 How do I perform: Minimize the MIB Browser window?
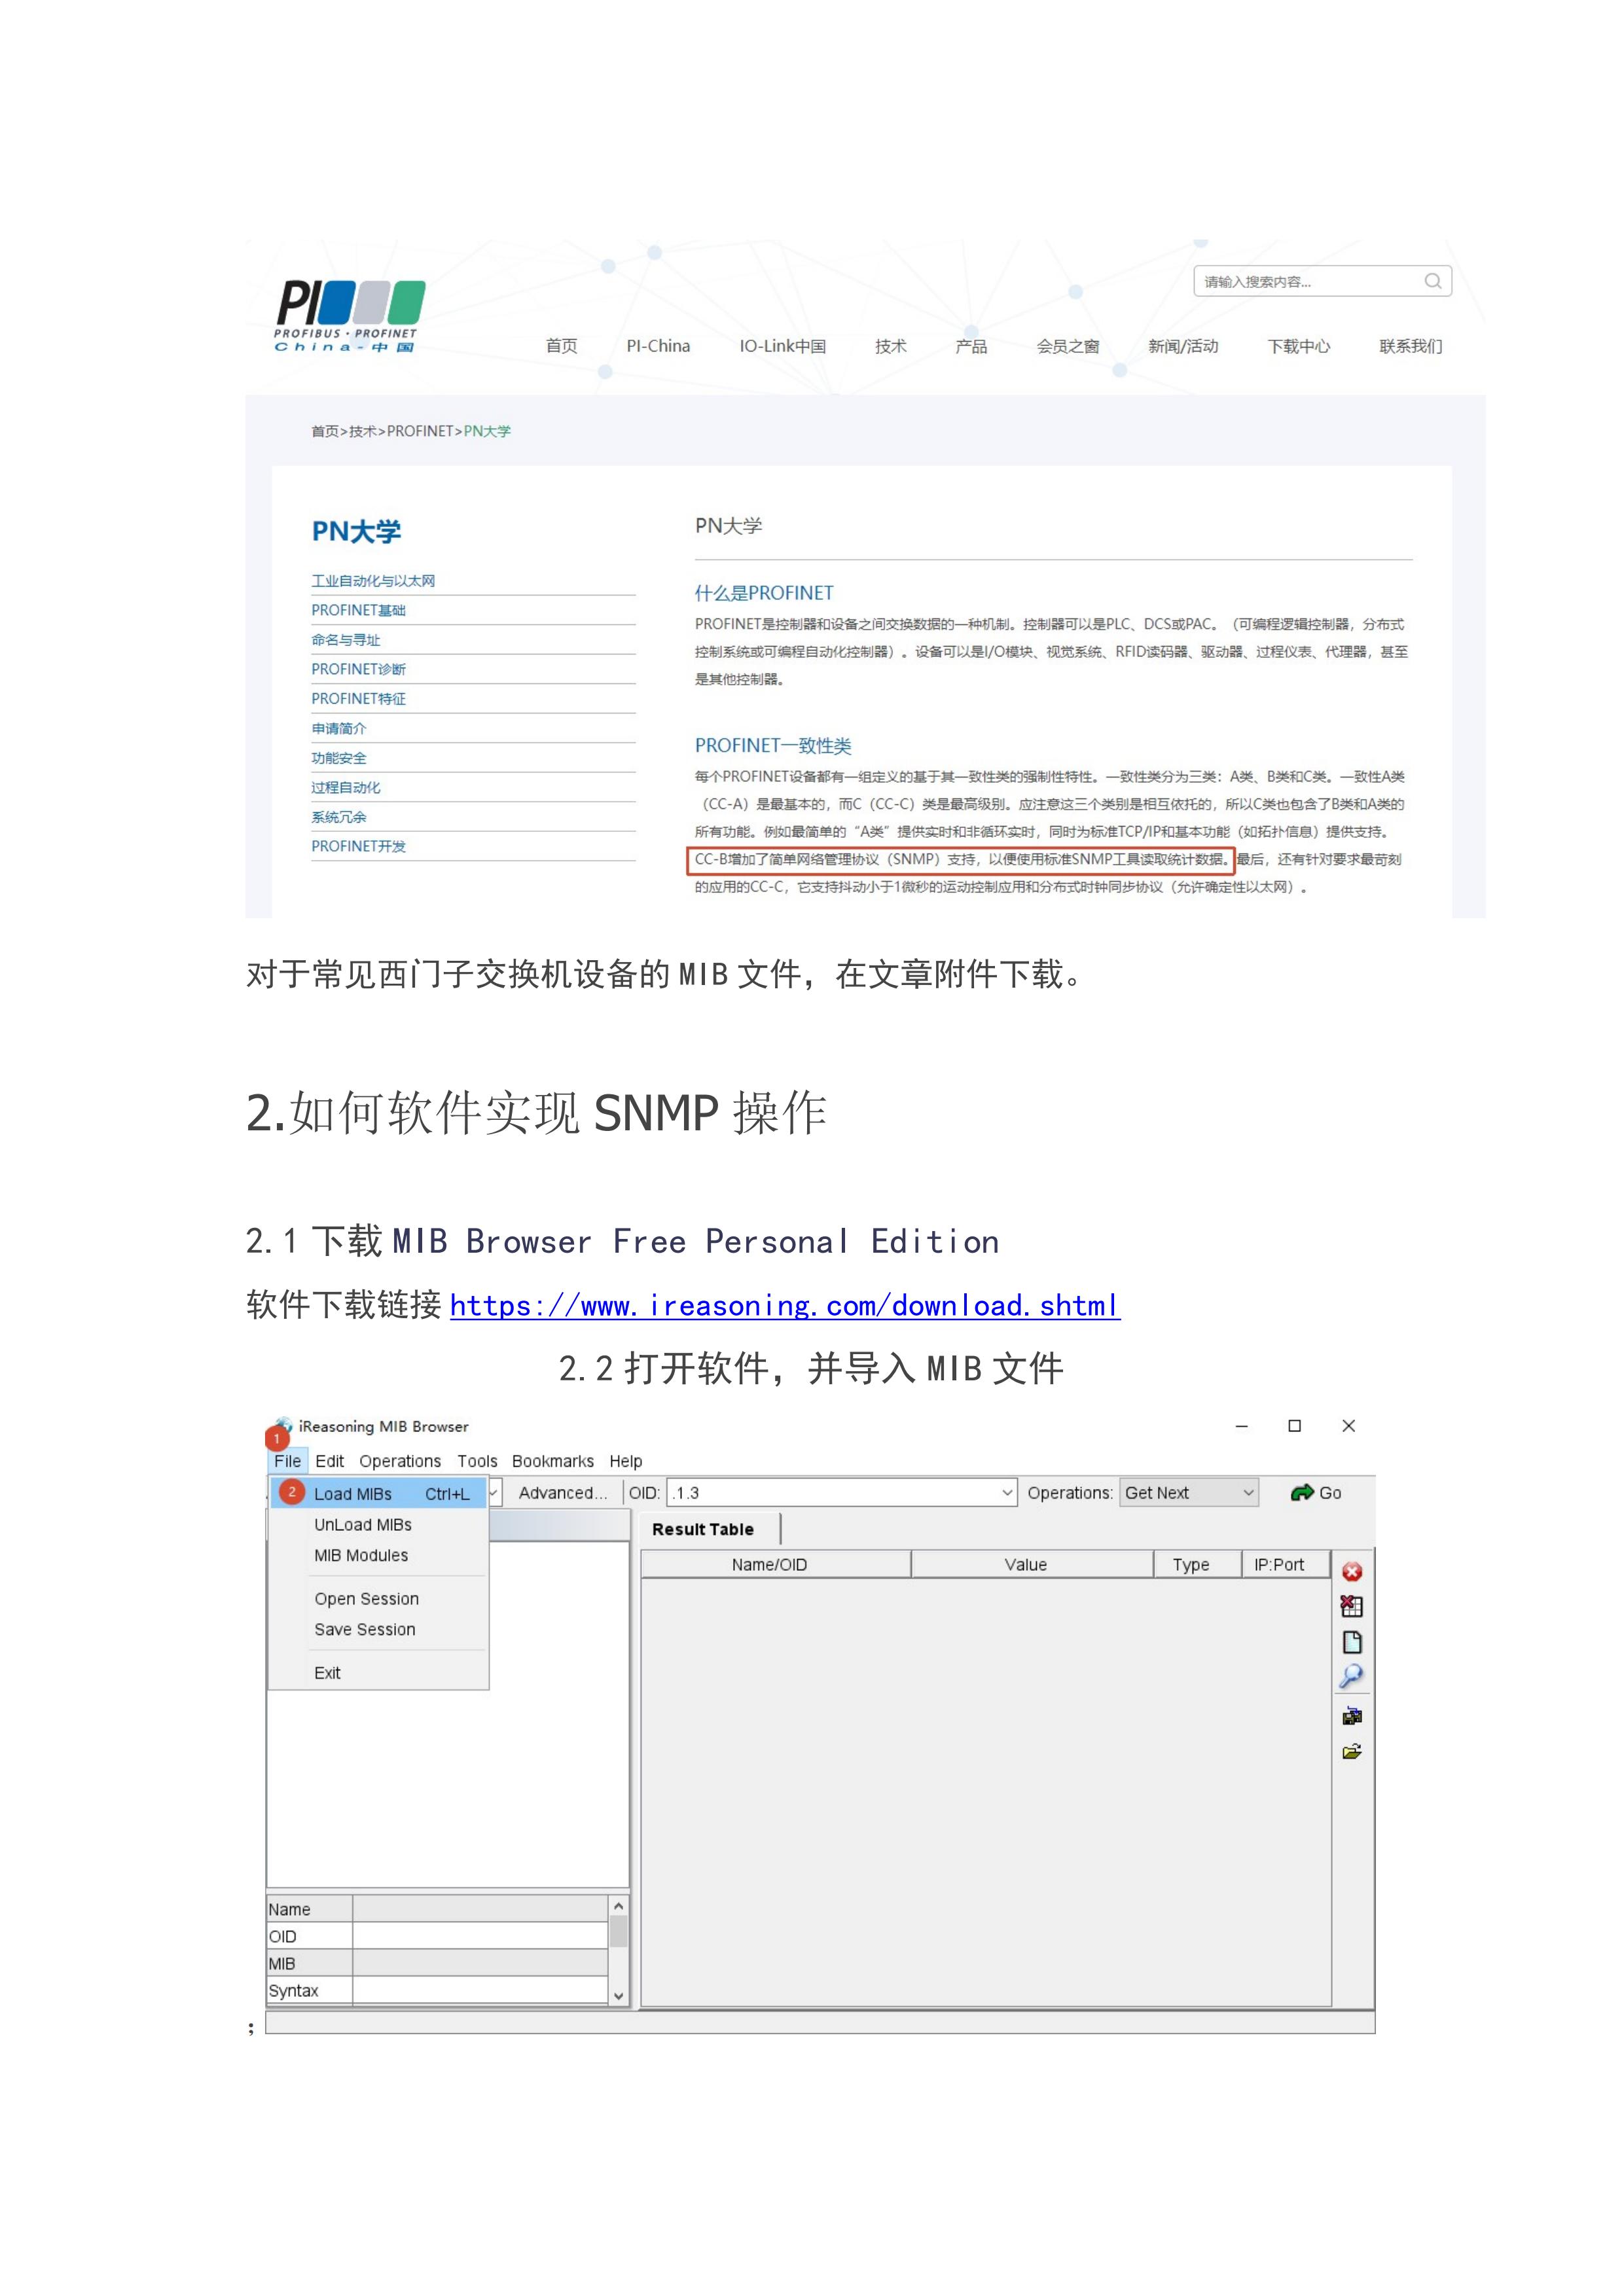1241,1426
